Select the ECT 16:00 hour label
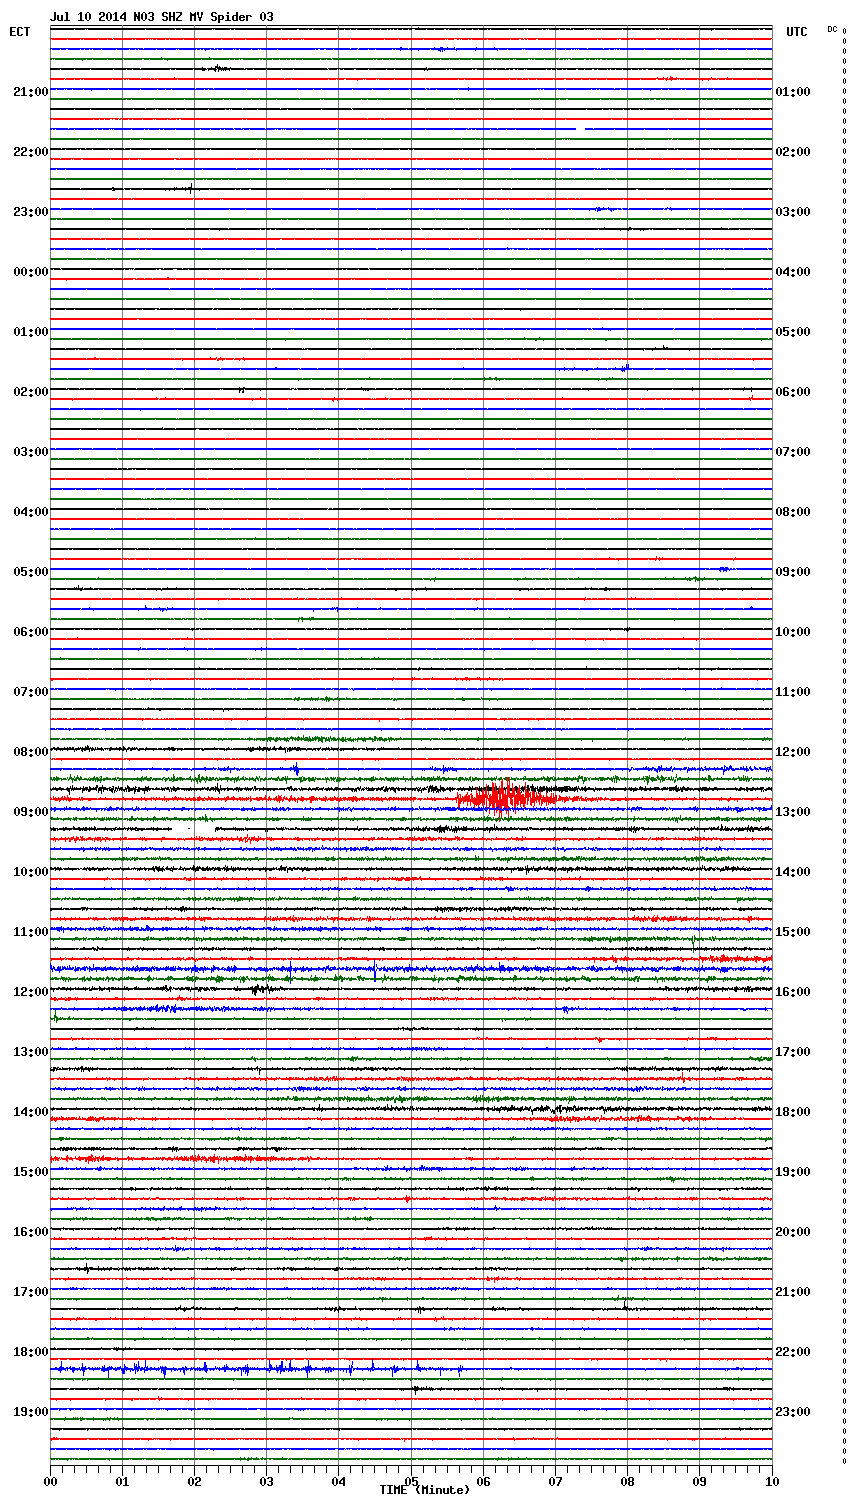Image resolution: width=852 pixels, height=1500 pixels. [30, 1232]
